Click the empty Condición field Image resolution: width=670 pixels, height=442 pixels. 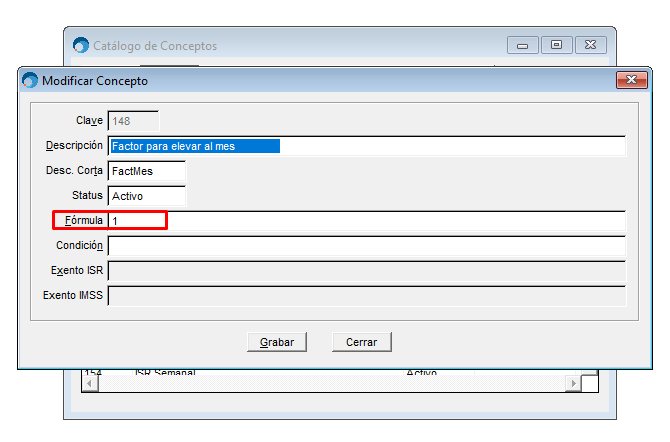(x=366, y=245)
